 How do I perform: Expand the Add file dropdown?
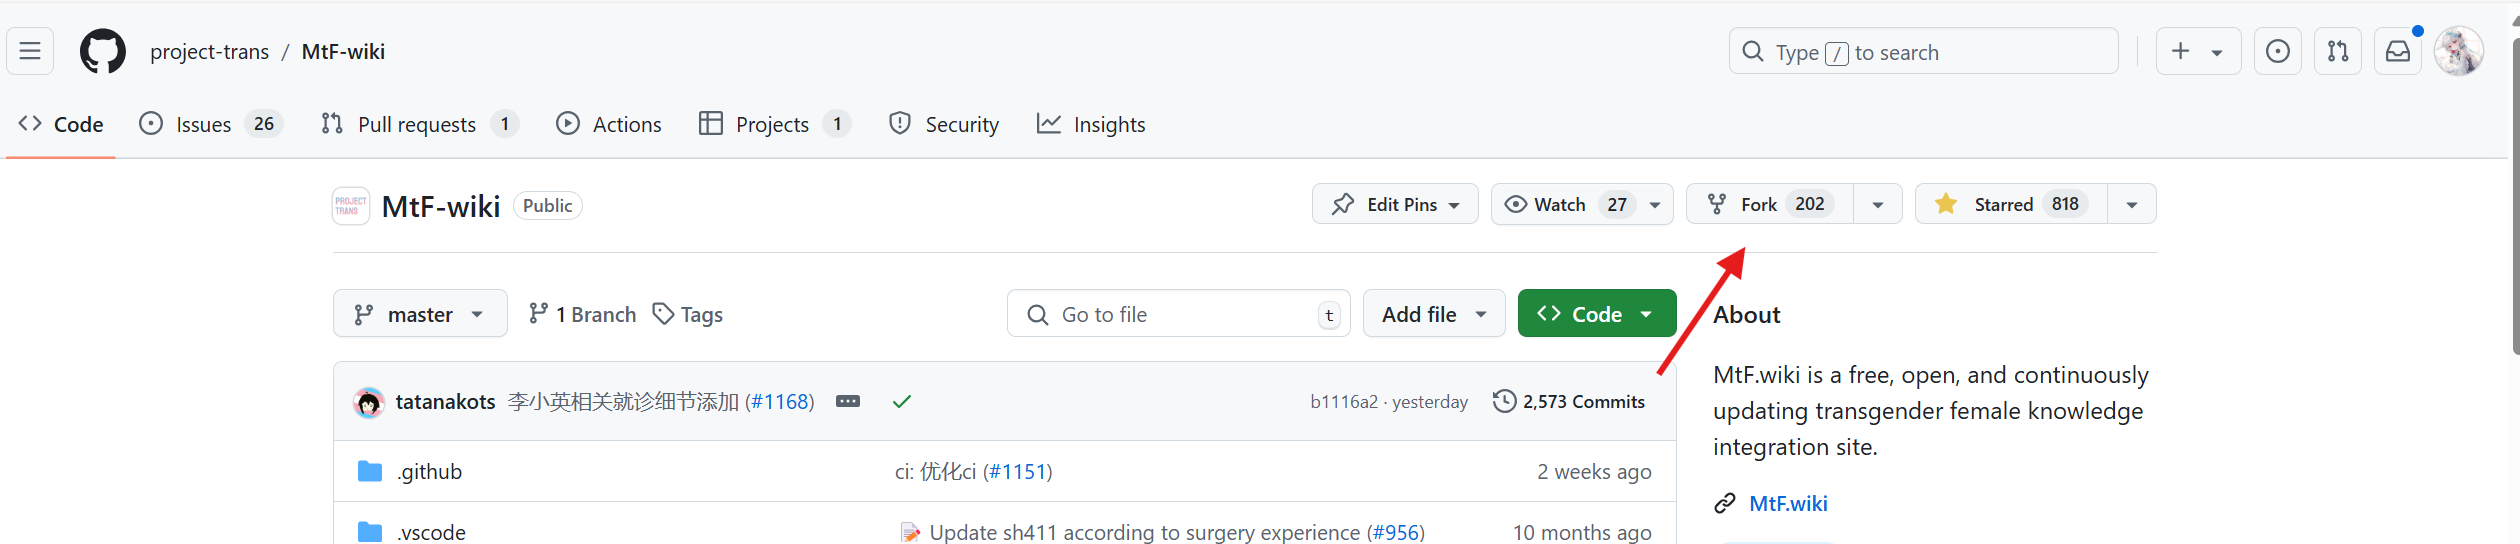pos(1433,314)
